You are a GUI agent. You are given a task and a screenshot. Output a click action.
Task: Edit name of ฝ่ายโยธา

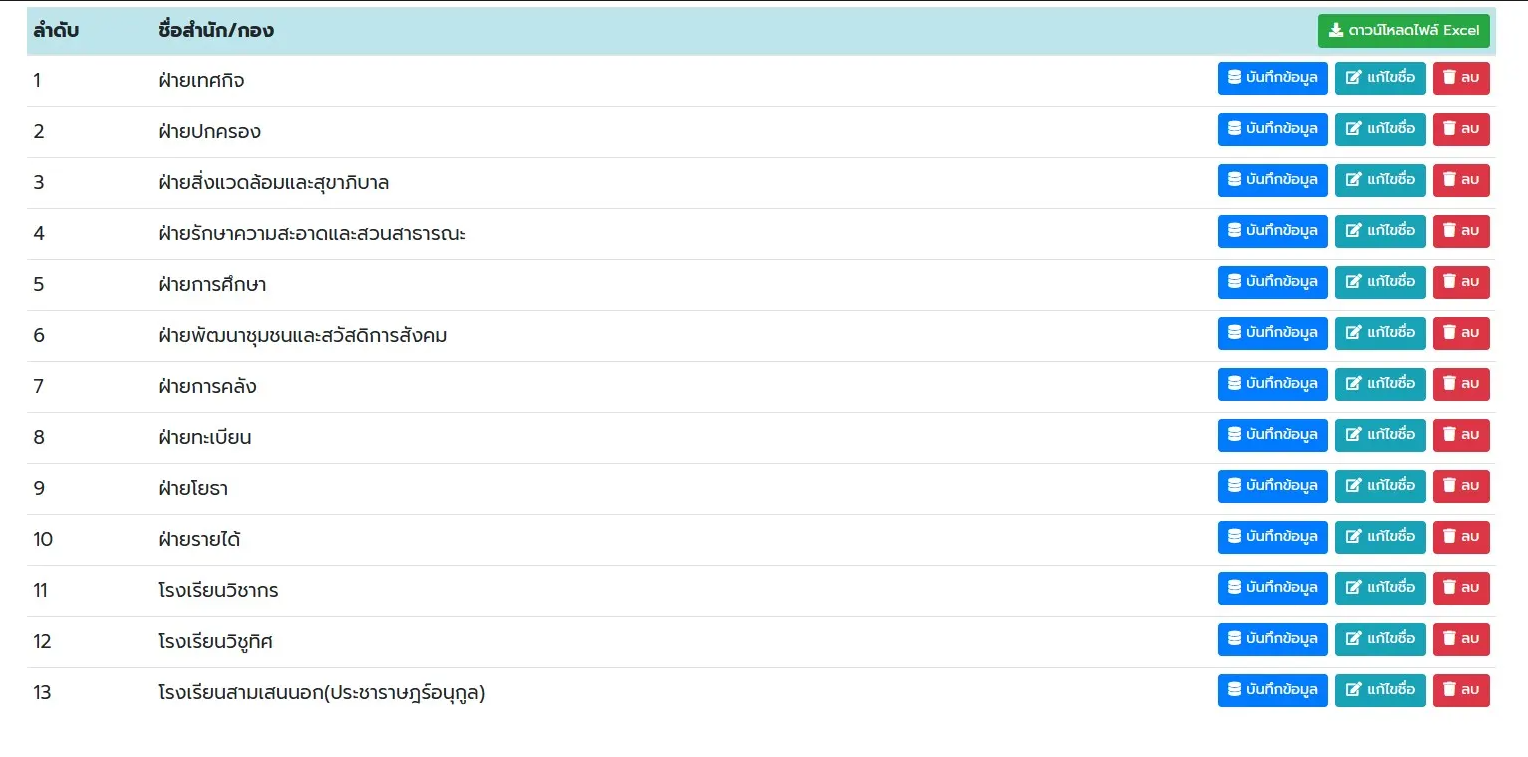click(1380, 486)
